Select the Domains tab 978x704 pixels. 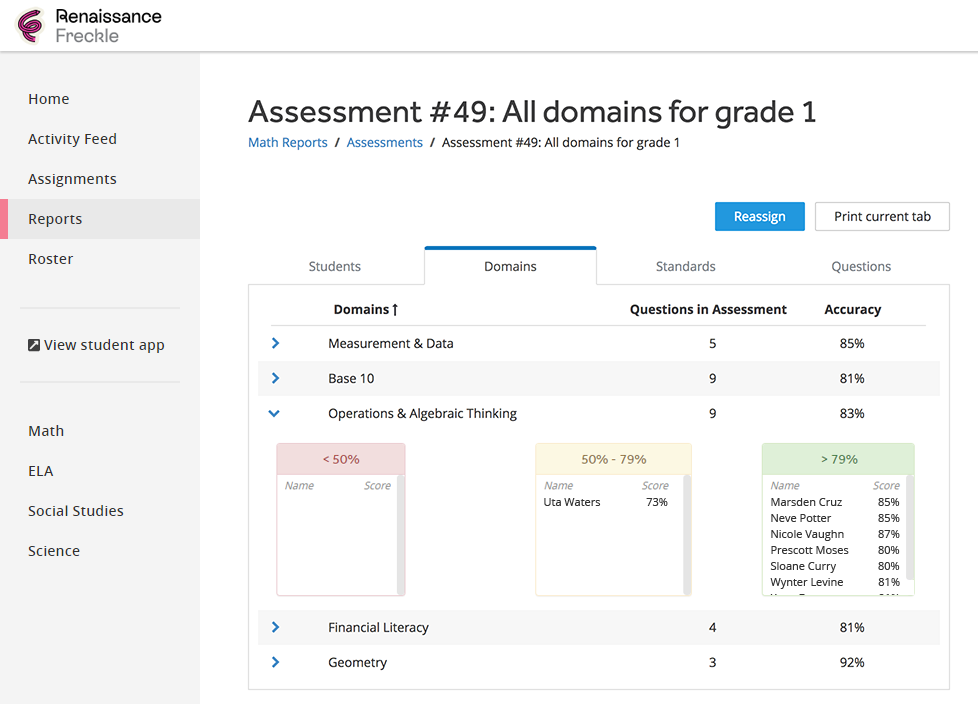tap(510, 266)
